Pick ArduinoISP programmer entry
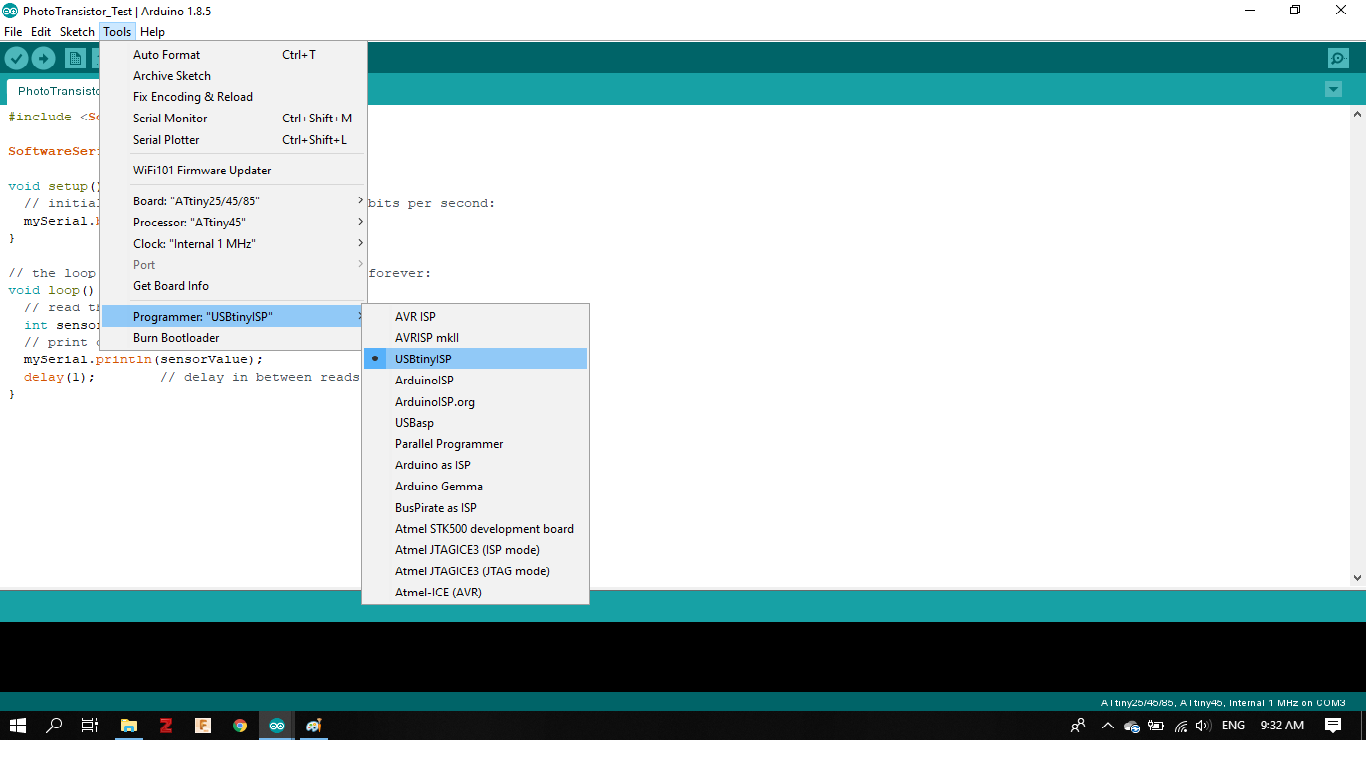 pos(476,380)
